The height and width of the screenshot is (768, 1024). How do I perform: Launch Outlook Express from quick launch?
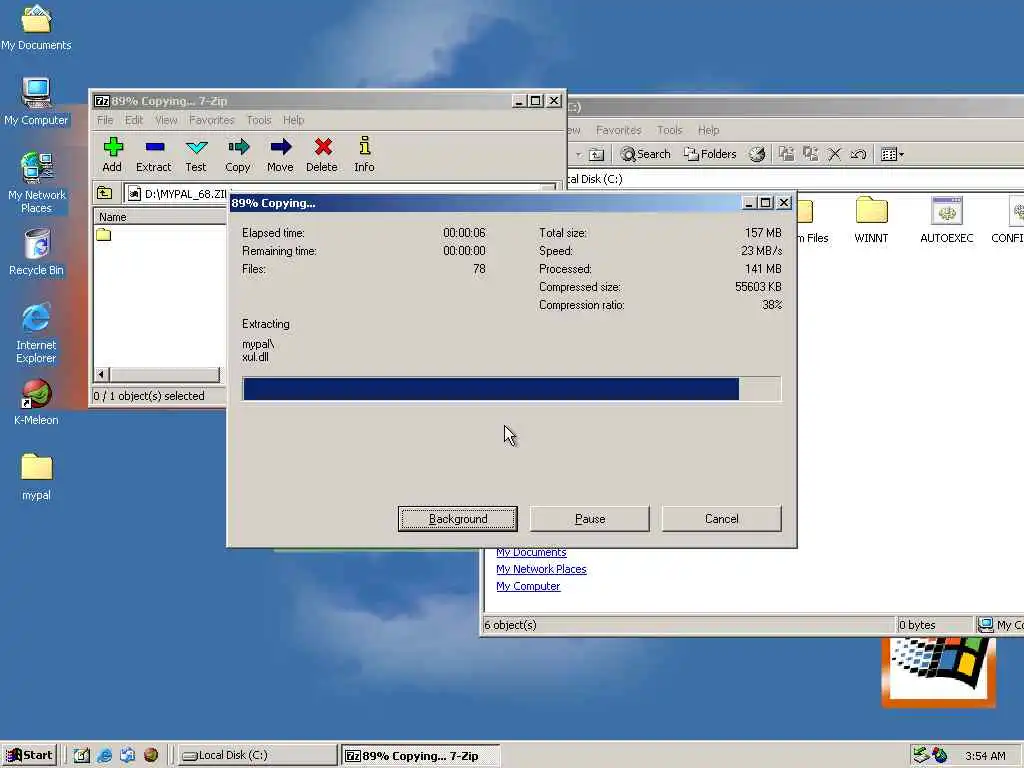pyautogui.click(x=127, y=755)
